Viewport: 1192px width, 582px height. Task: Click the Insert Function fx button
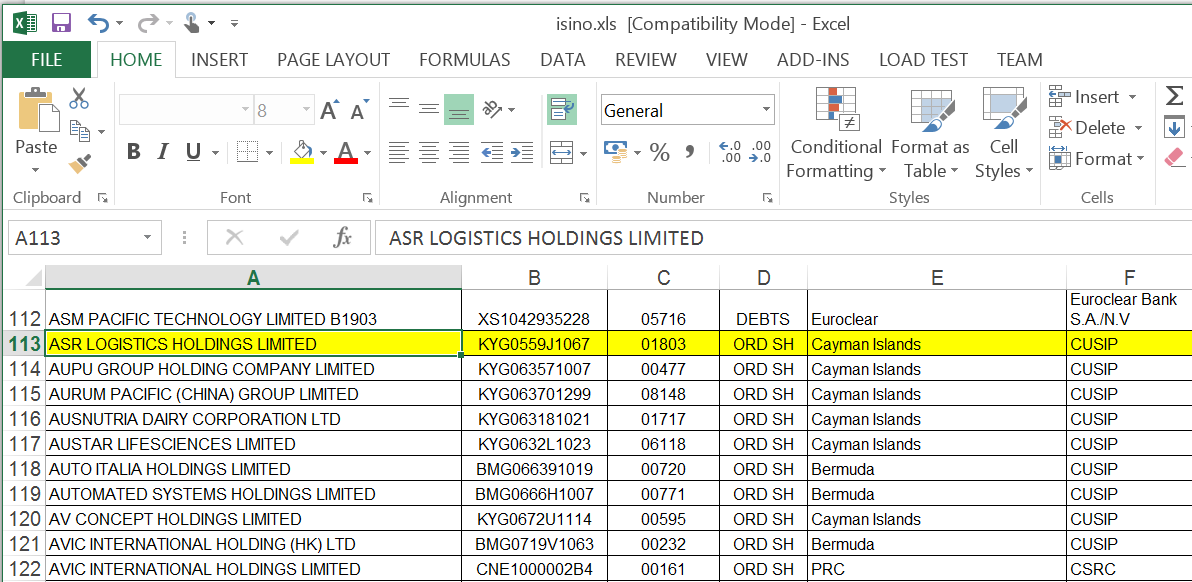(344, 238)
